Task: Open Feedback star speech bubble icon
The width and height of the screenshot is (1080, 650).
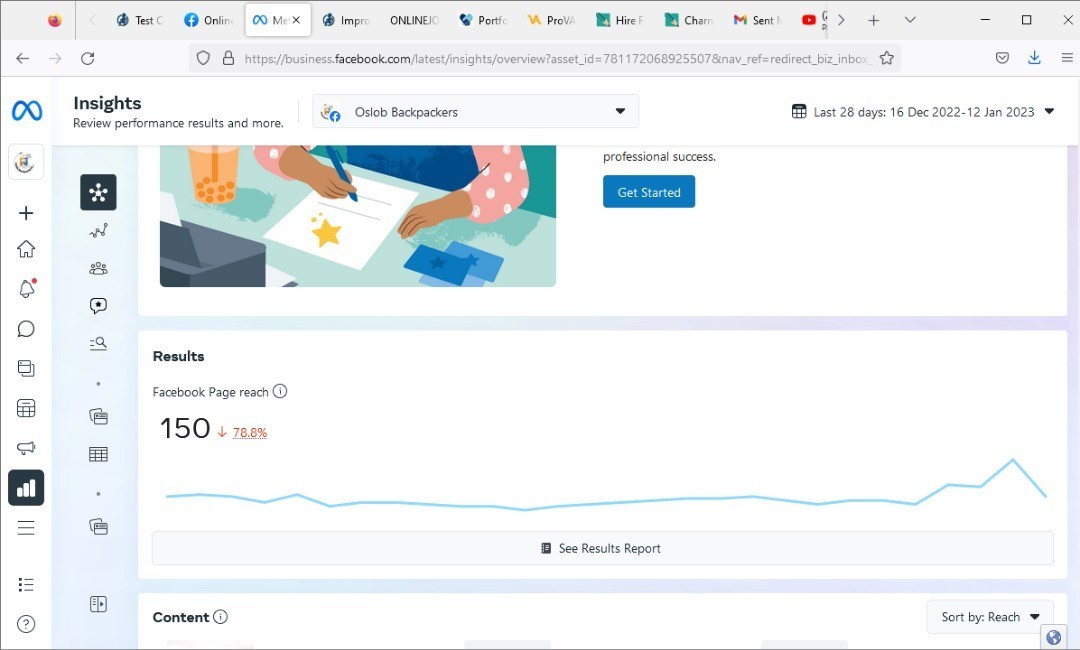Action: (x=98, y=306)
